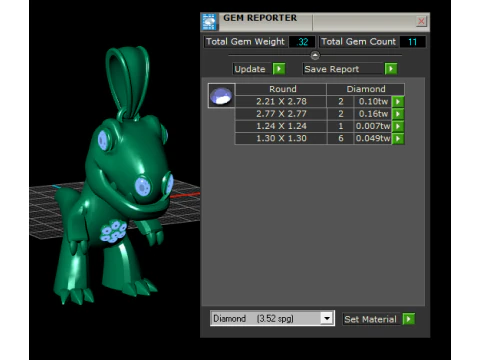Click the Update button label
The height and width of the screenshot is (360, 480).
(x=250, y=69)
